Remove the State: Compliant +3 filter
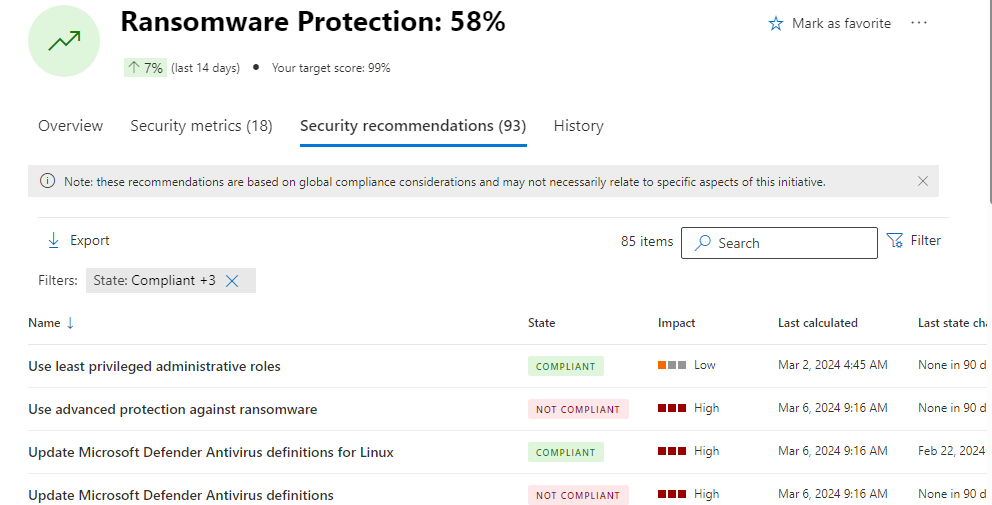Viewport: 992px width, 505px height. click(232, 281)
